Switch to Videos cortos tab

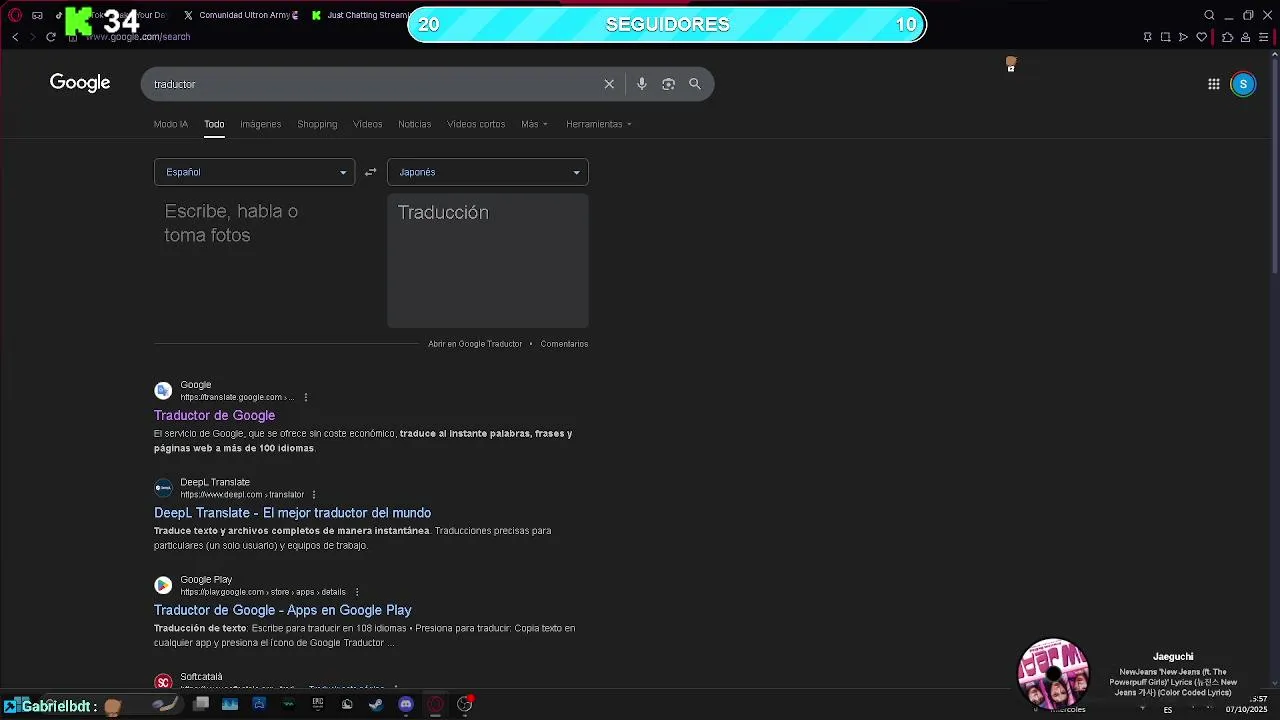pos(476,124)
